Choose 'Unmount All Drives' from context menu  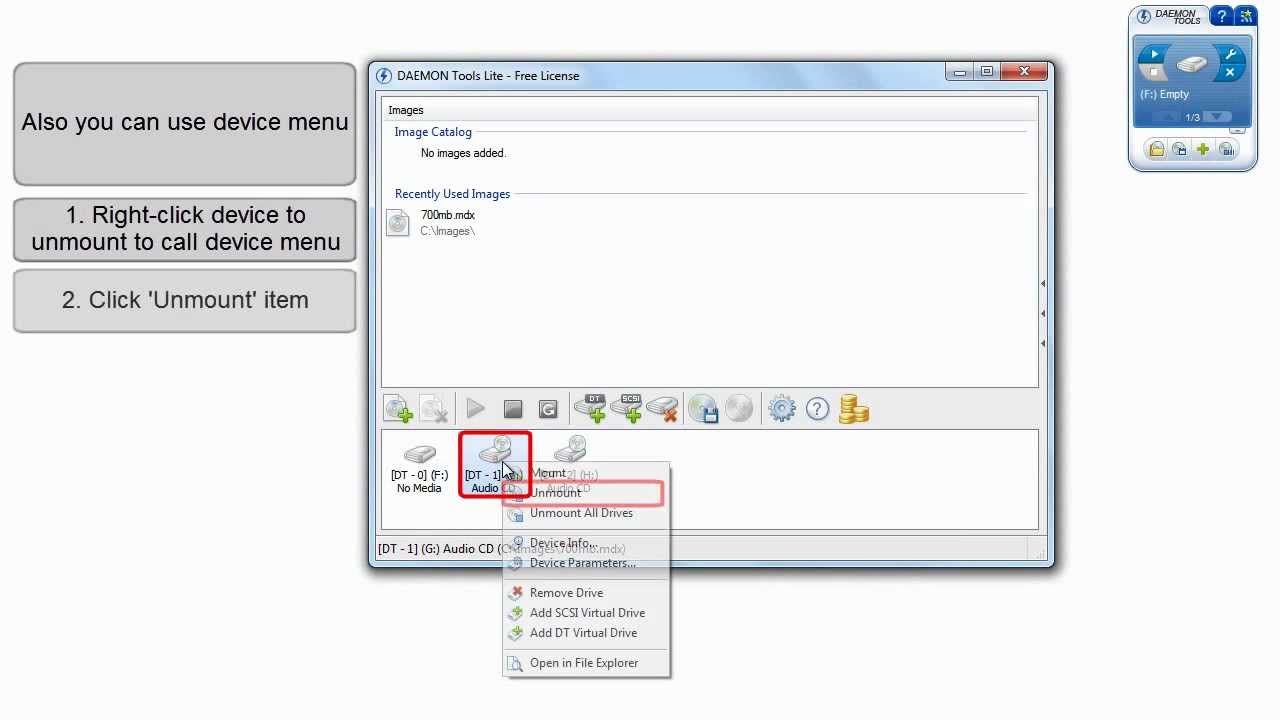[586, 513]
